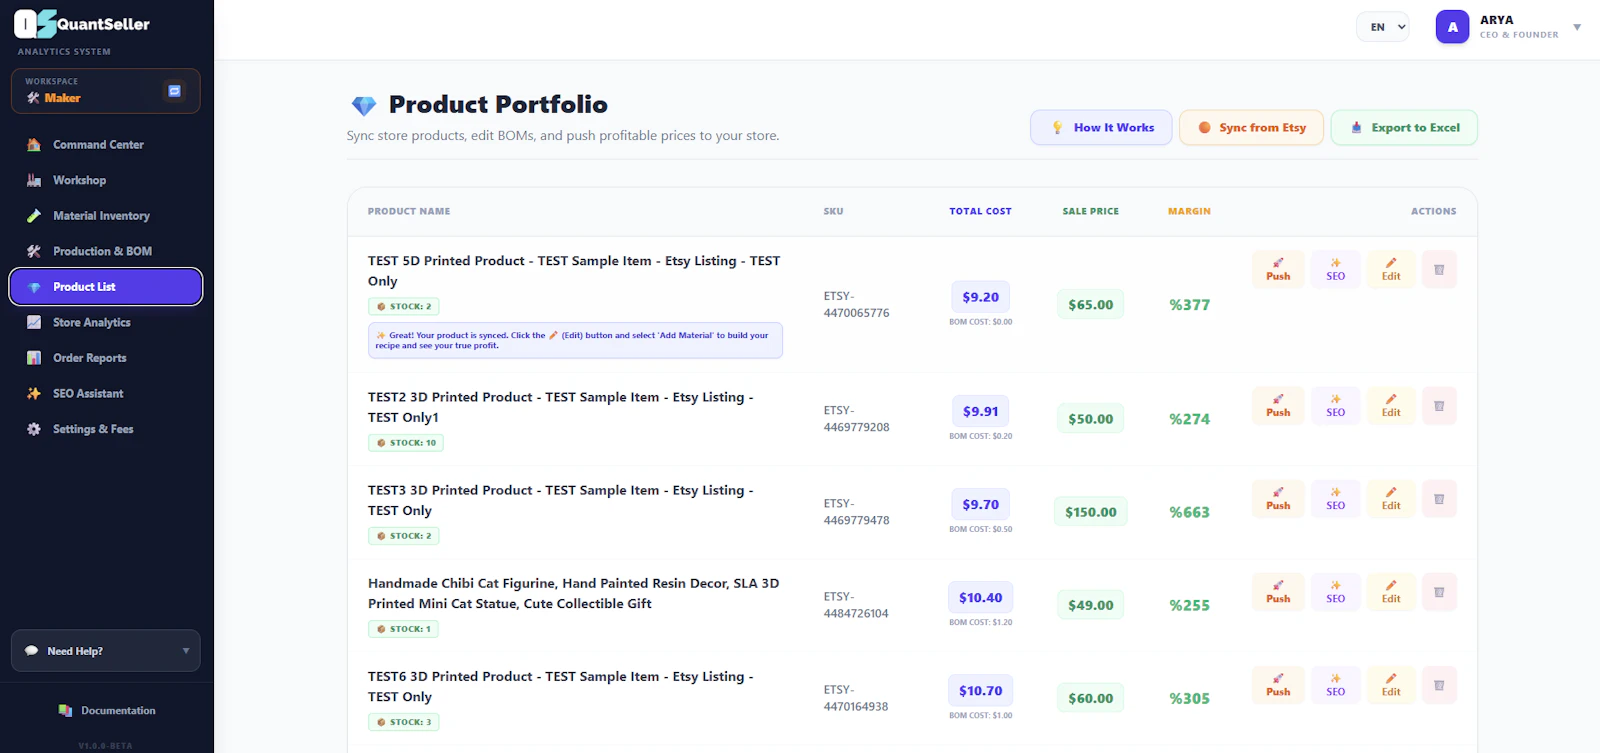
Task: Click the purple A avatar icon
Action: click(x=1452, y=27)
